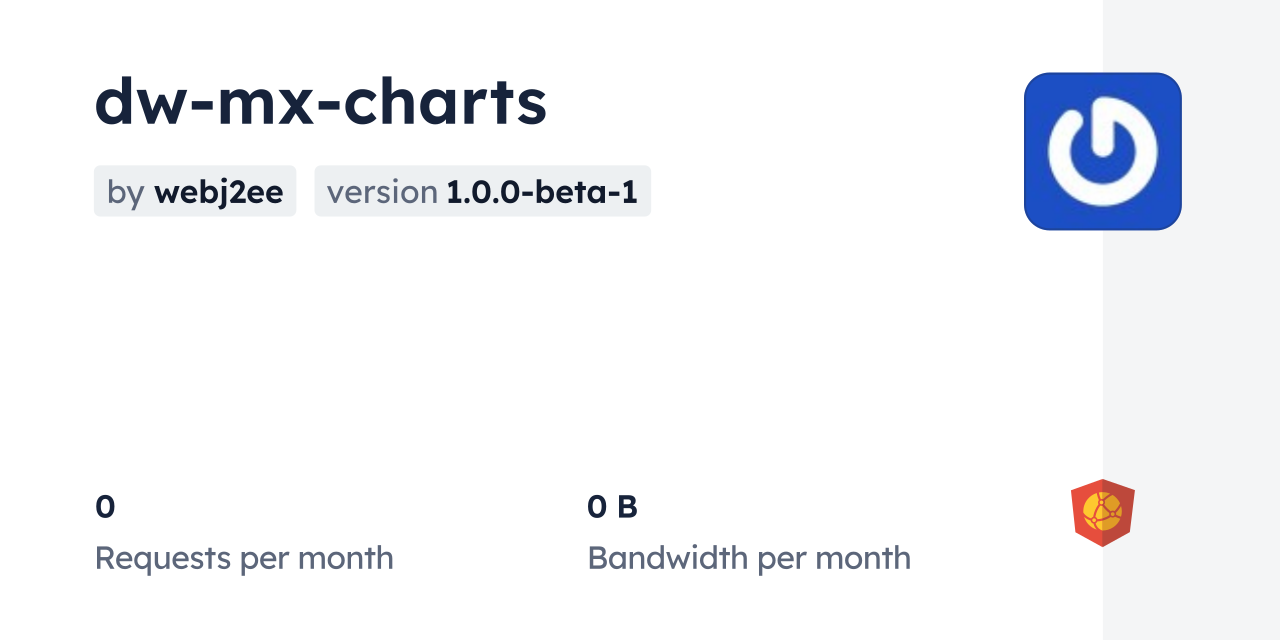Image resolution: width=1280 pixels, height=640 pixels.
Task: Click the "by webj2ee" author badge
Action: click(195, 191)
